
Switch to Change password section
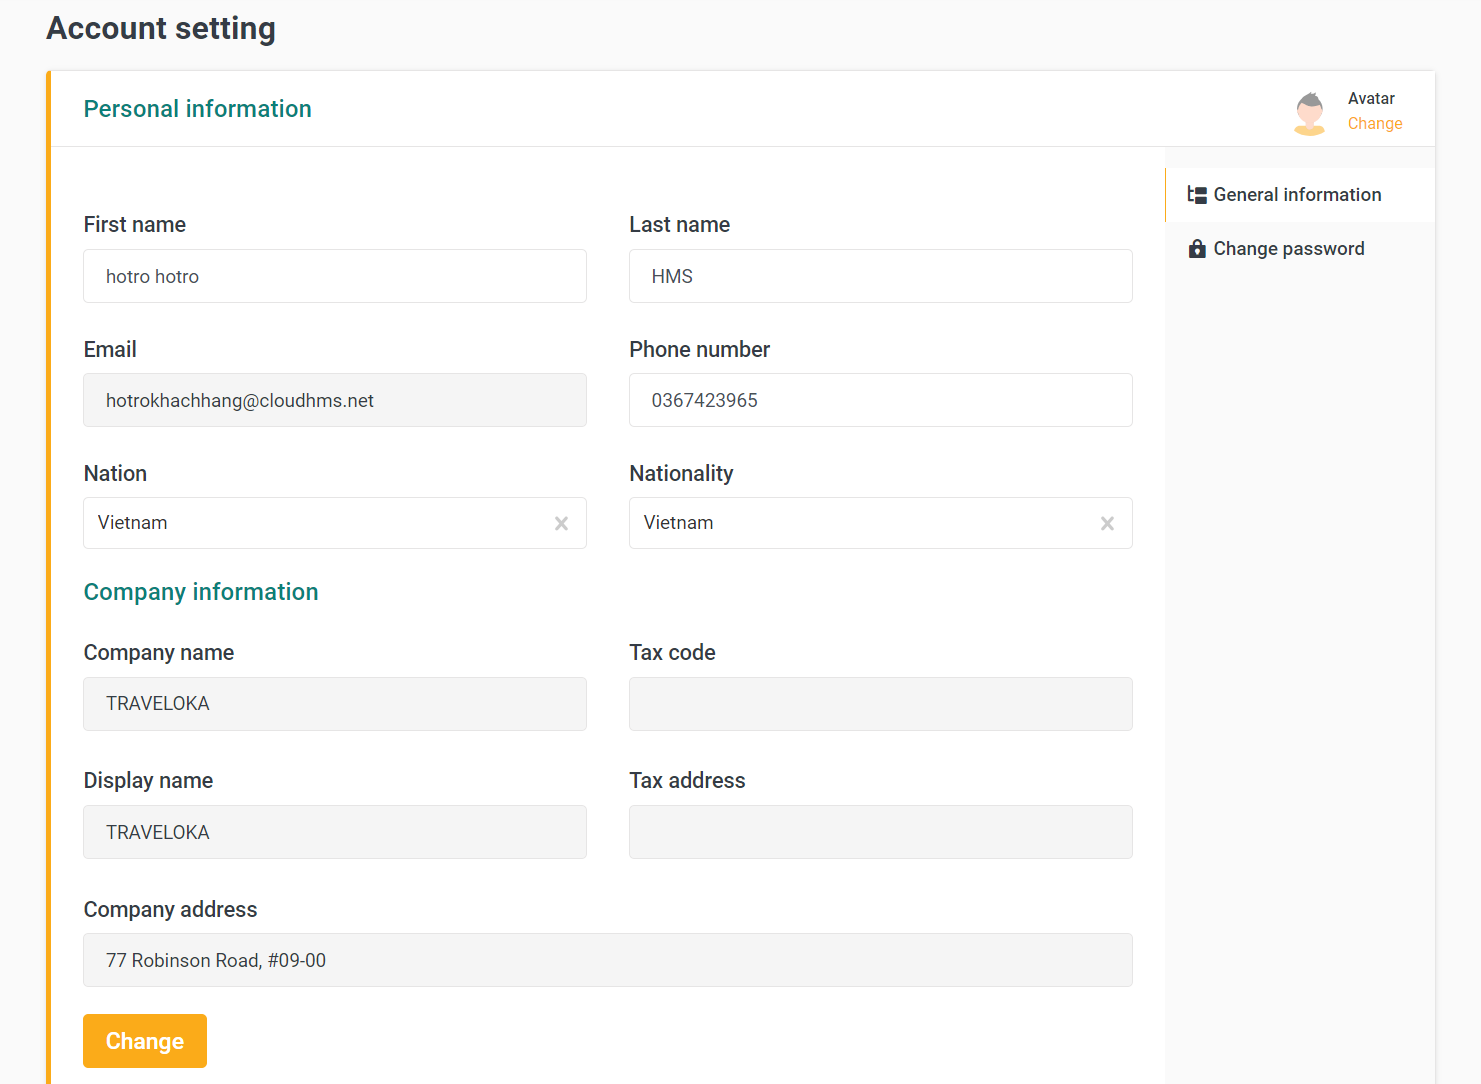coord(1288,249)
